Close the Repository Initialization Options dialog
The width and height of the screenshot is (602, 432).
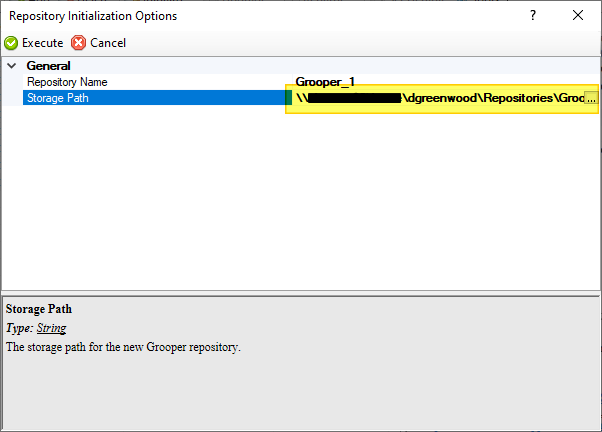(578, 15)
